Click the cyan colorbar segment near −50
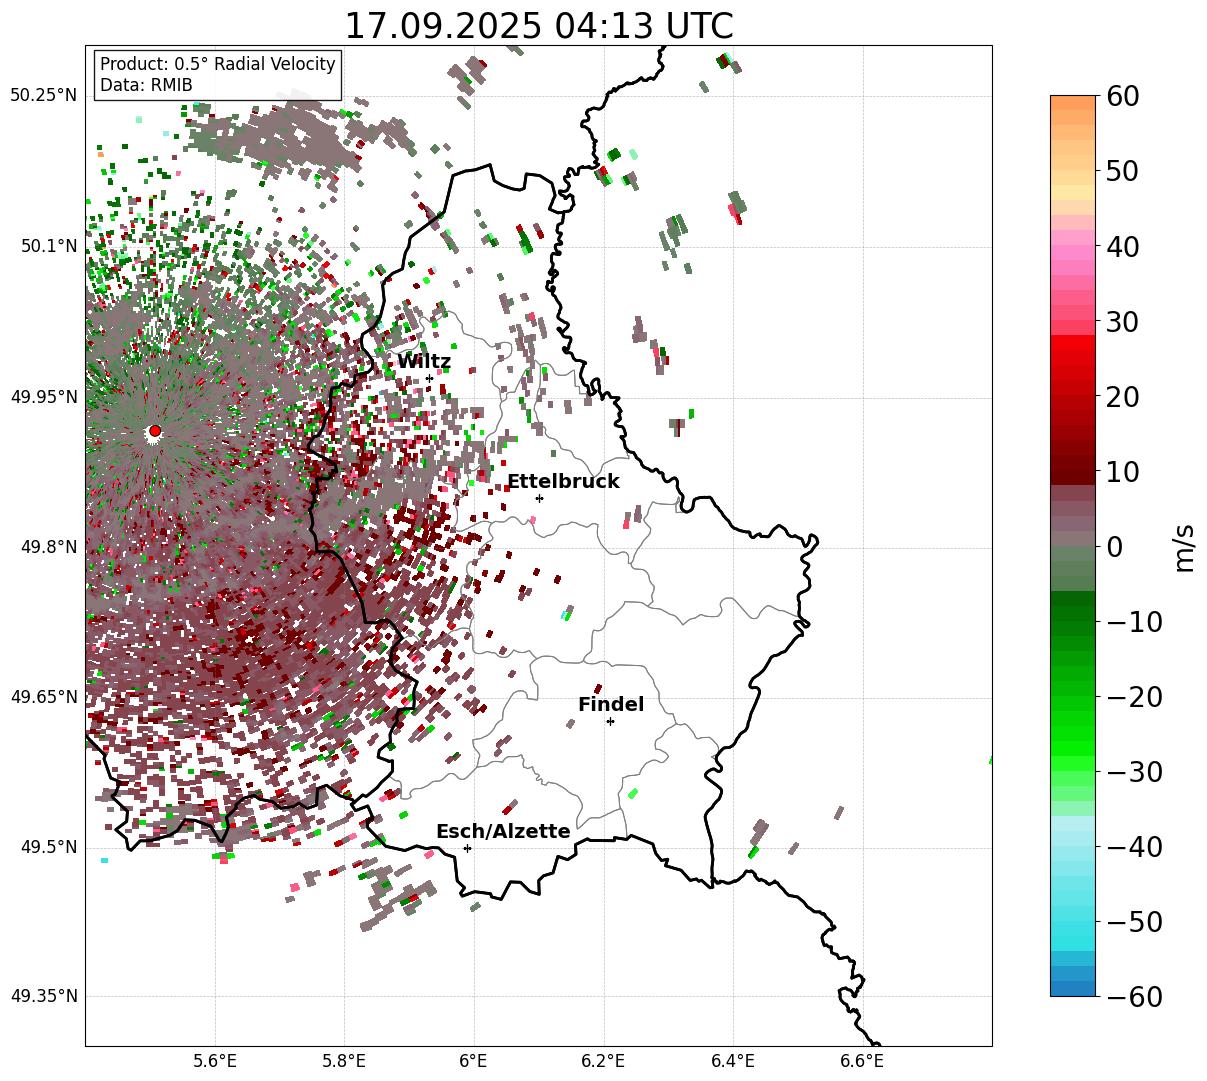The height and width of the screenshot is (1081, 1207). pyautogui.click(x=1073, y=929)
